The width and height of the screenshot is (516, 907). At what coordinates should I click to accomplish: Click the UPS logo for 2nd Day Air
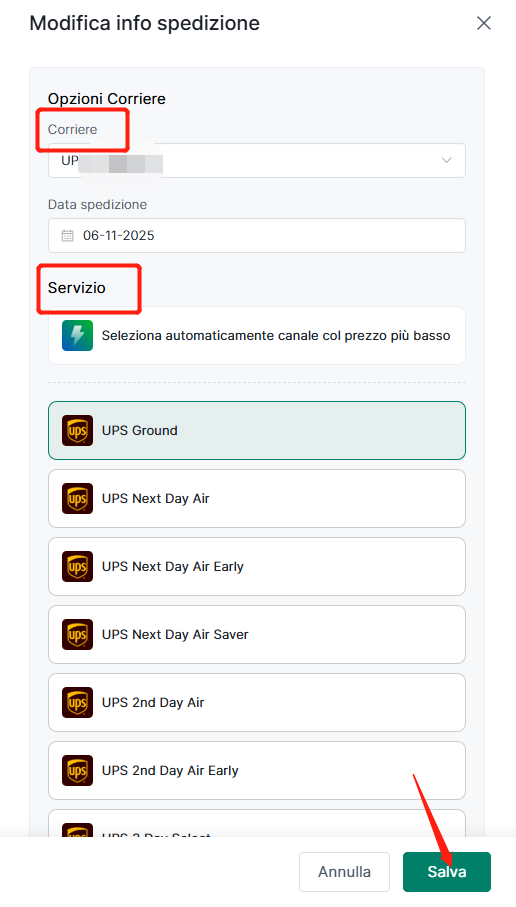(x=78, y=702)
